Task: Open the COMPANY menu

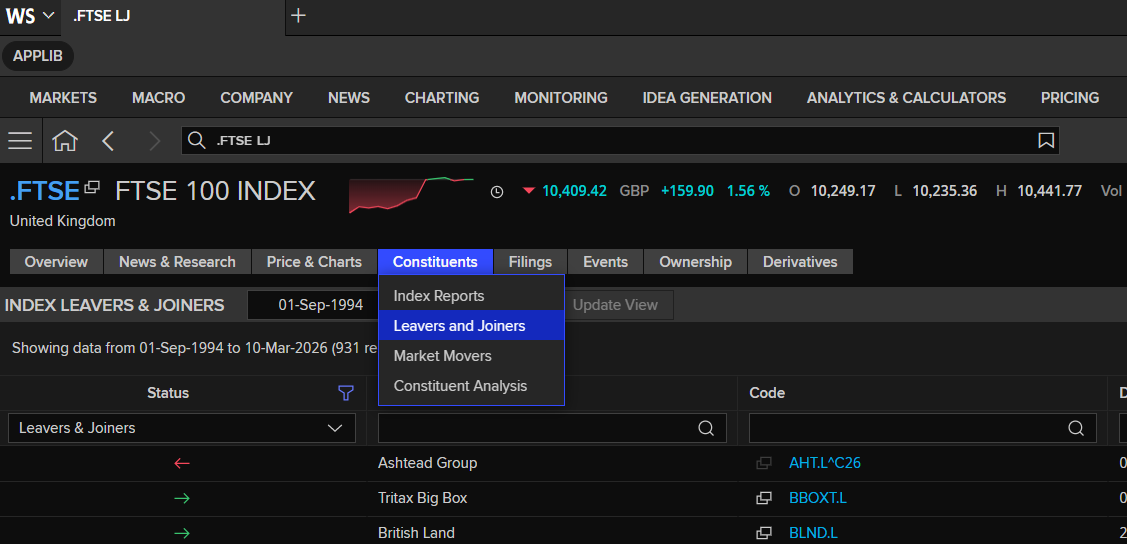Action: 257,98
